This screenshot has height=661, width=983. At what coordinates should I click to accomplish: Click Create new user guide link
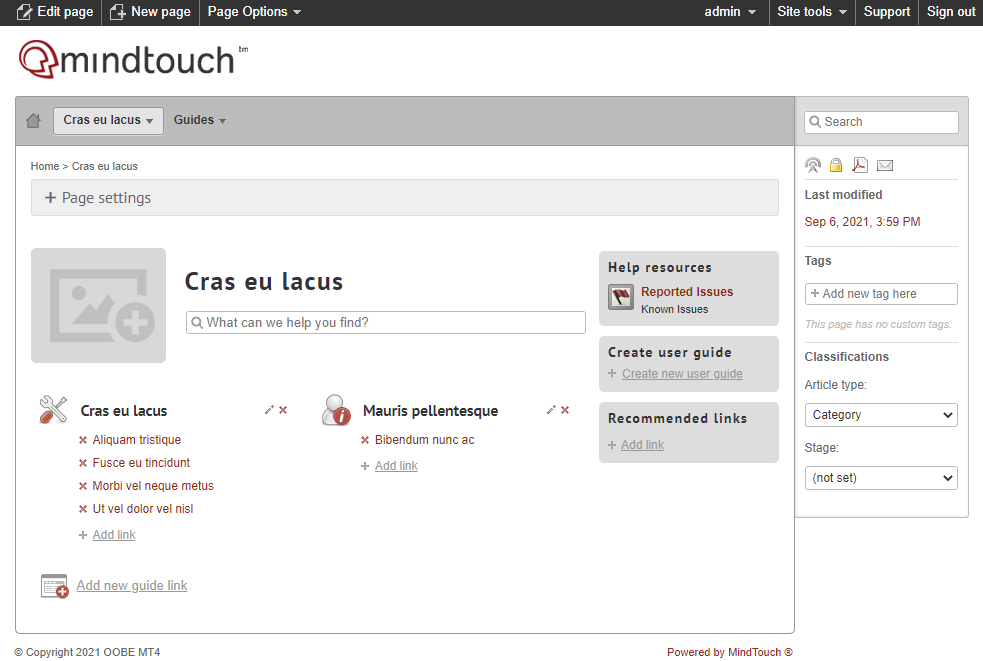[x=682, y=374]
